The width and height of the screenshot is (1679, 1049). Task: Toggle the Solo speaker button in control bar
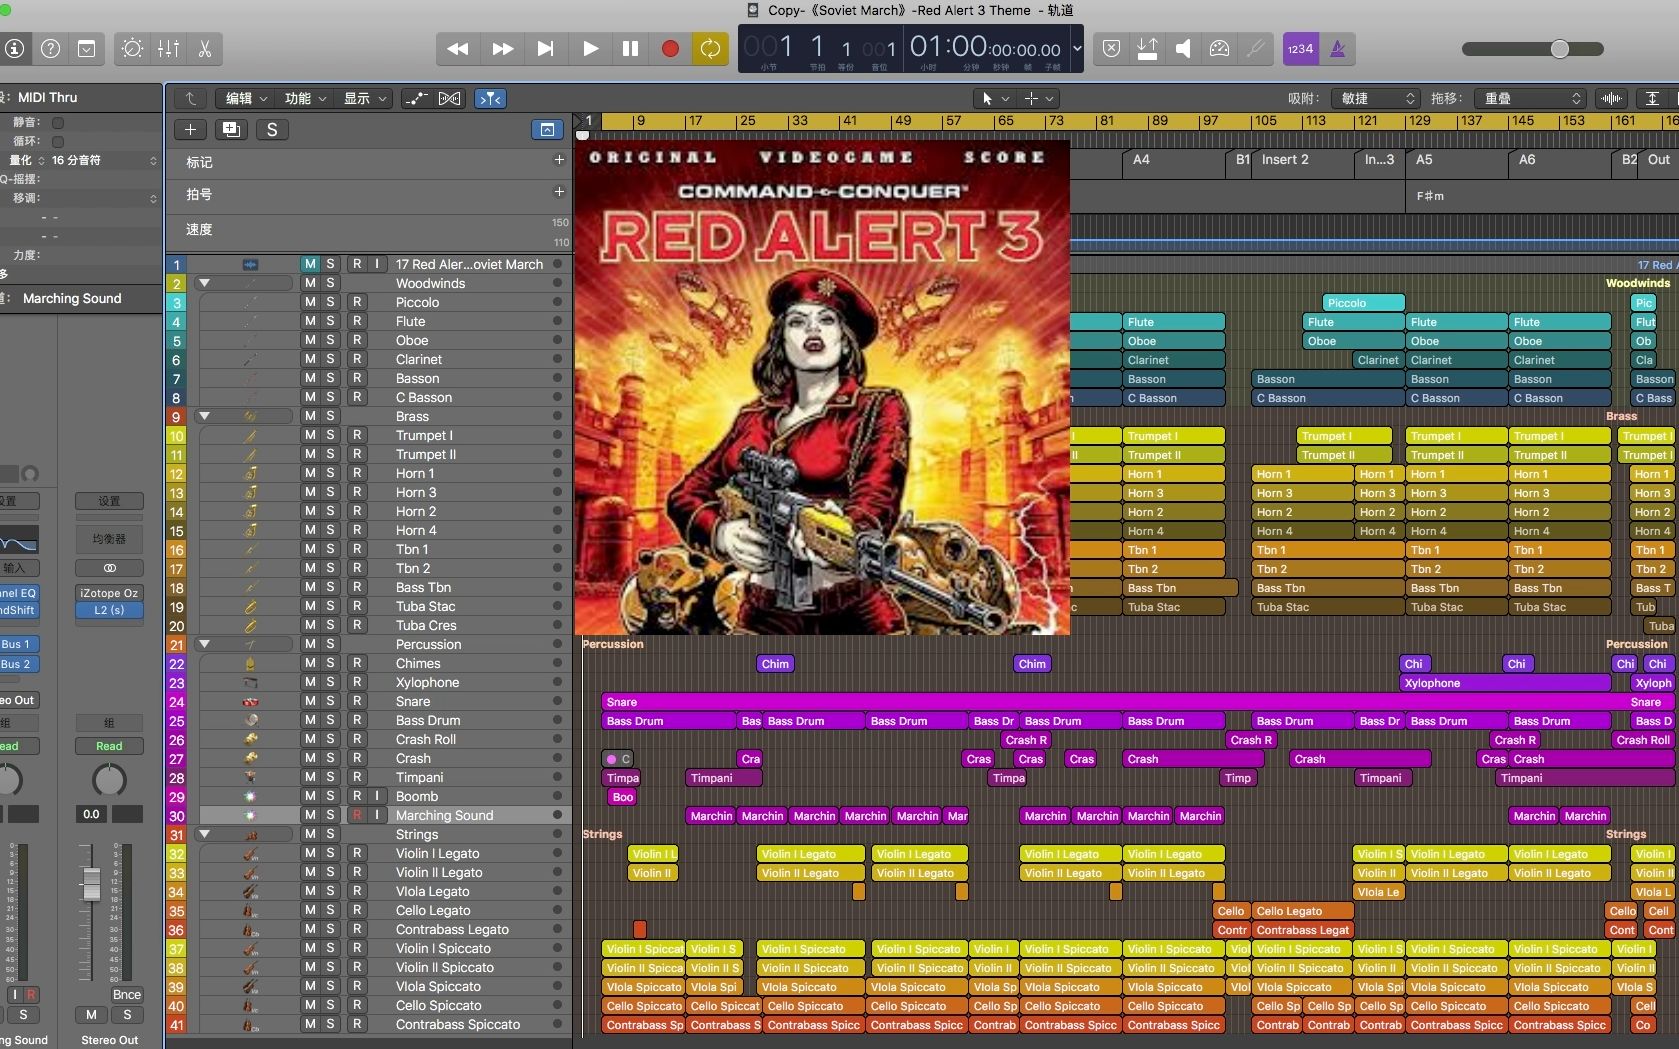[x=1183, y=48]
